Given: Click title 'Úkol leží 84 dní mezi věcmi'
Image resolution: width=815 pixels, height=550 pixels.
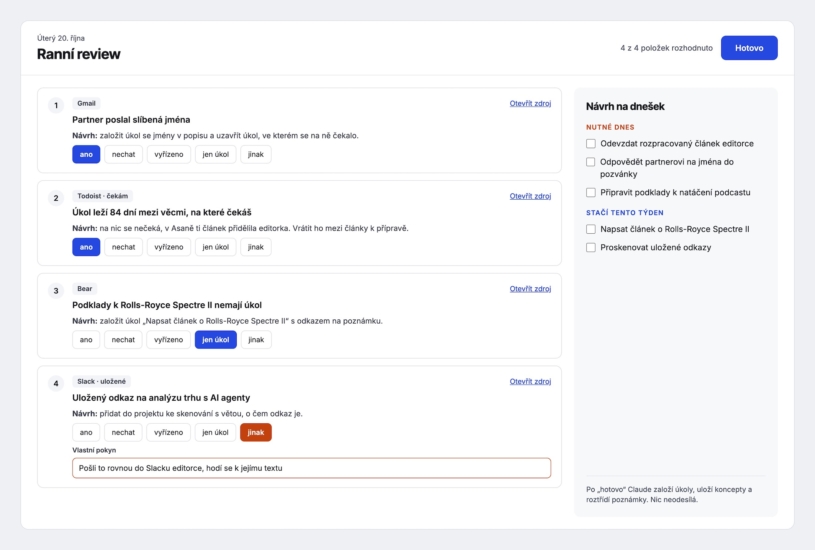Looking at the screenshot, I should tap(162, 212).
